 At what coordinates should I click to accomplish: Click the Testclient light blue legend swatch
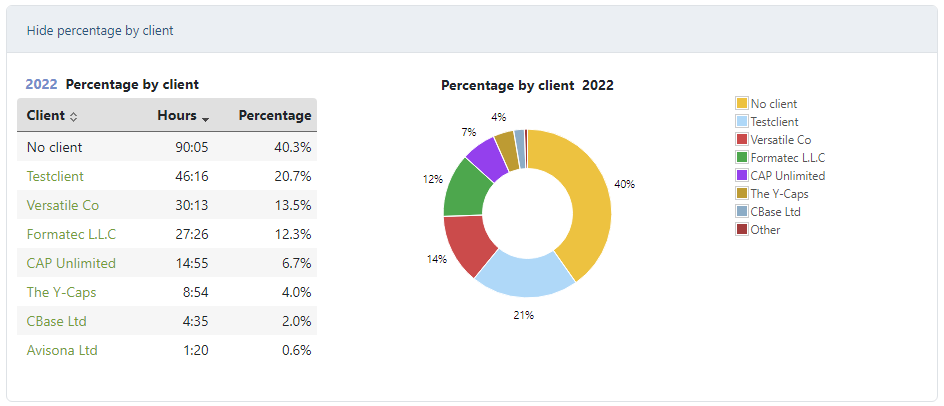point(742,121)
